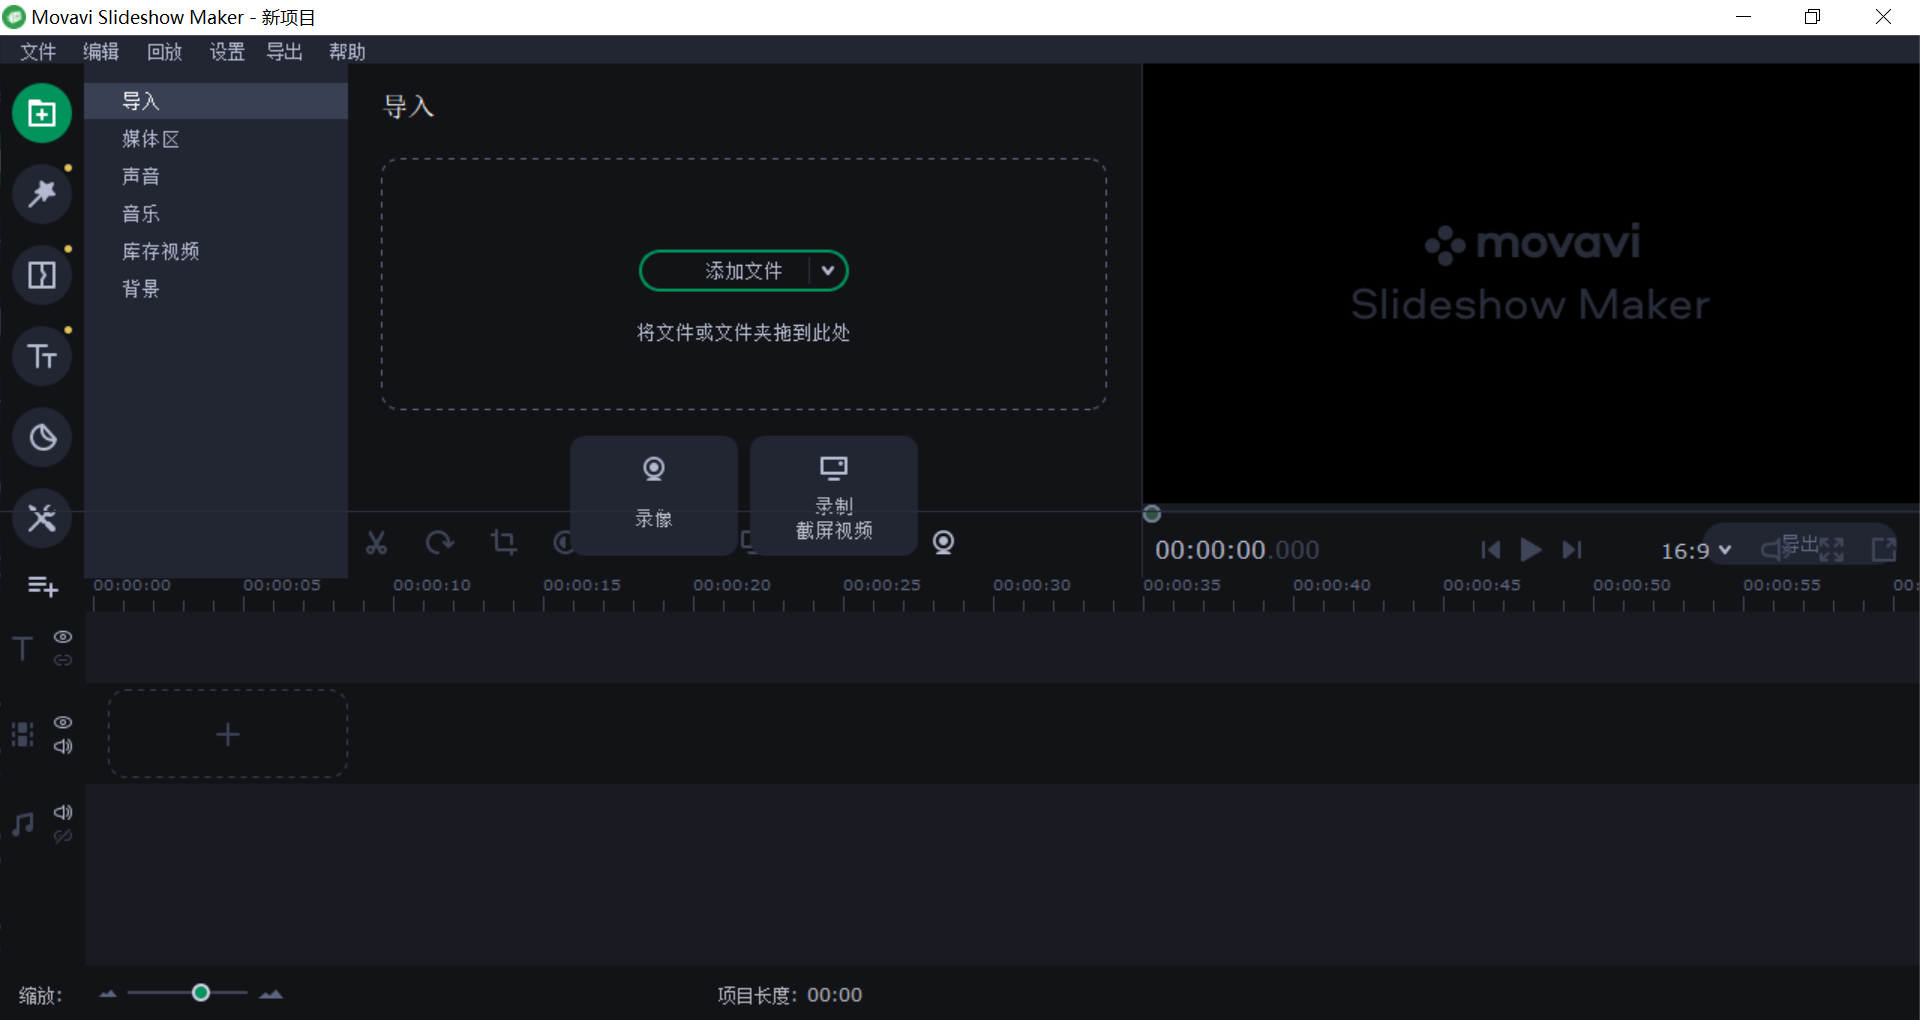The height and width of the screenshot is (1020, 1920).
Task: Play the preview
Action: click(x=1530, y=550)
